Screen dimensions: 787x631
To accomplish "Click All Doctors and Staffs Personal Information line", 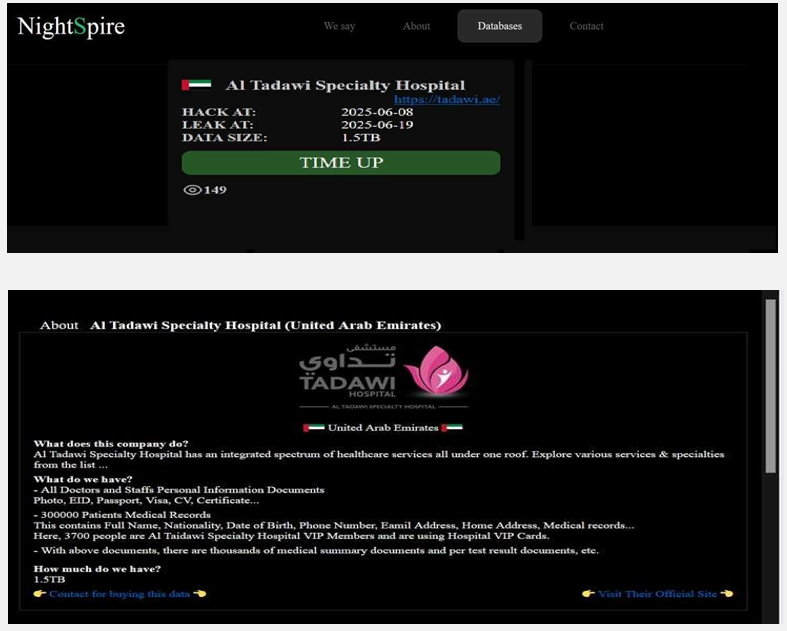I will [179, 490].
